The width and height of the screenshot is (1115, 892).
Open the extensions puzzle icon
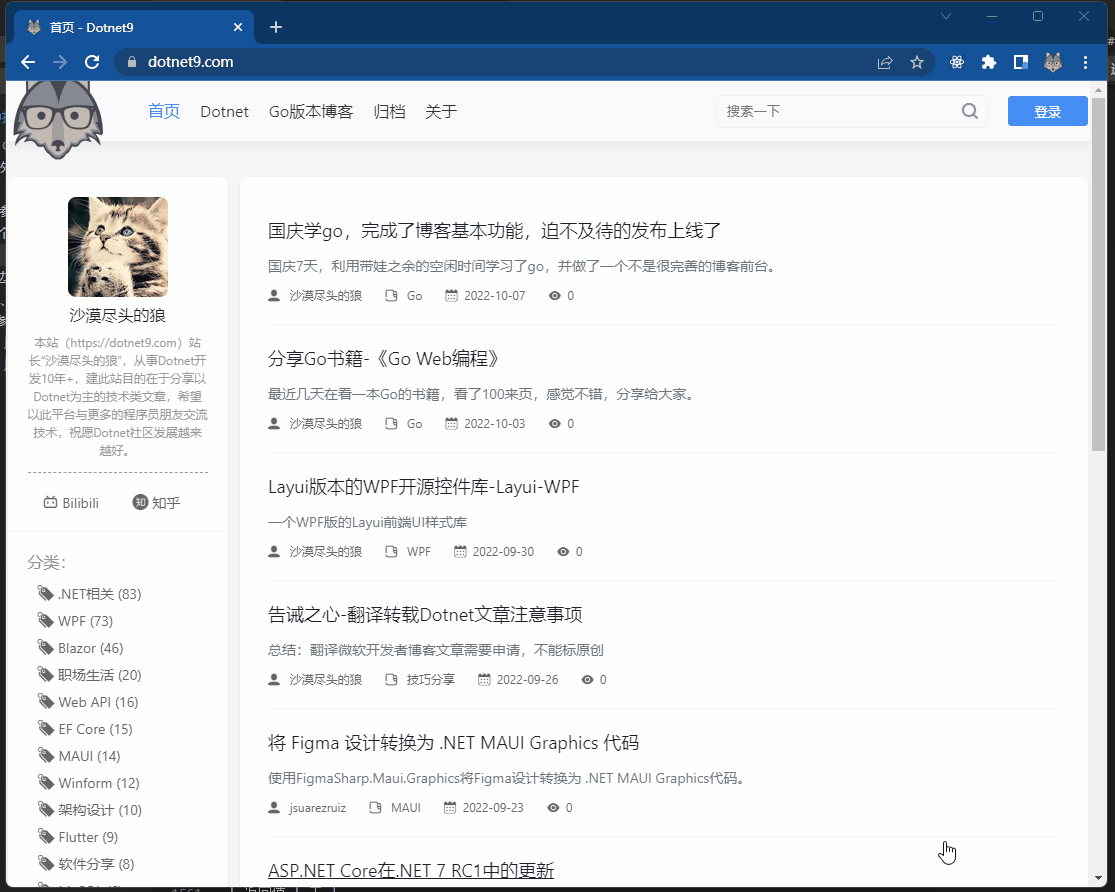[988, 63]
